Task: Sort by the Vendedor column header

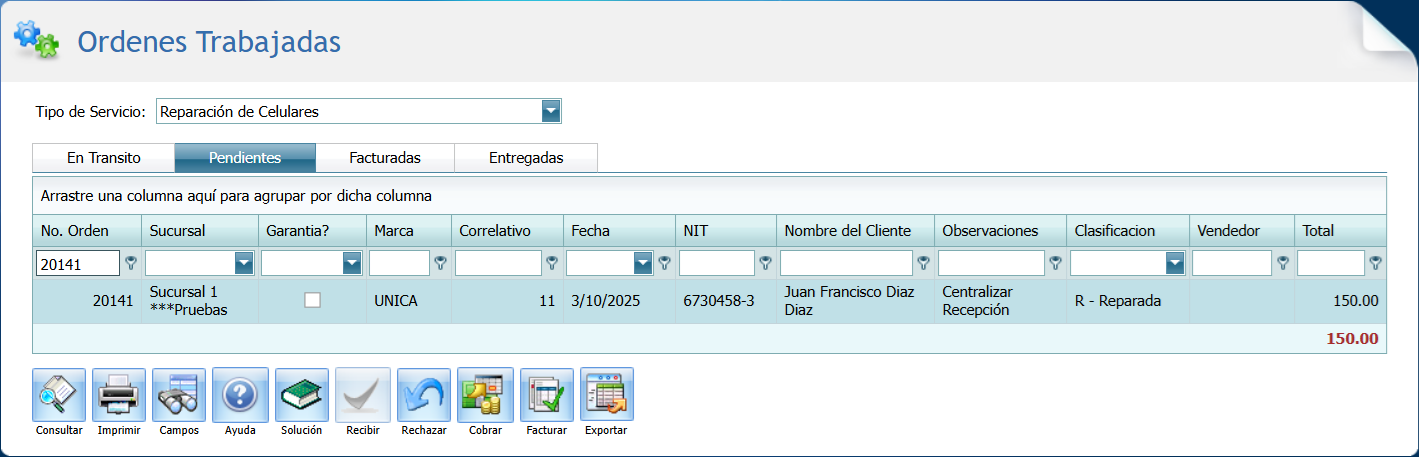Action: pos(1242,231)
